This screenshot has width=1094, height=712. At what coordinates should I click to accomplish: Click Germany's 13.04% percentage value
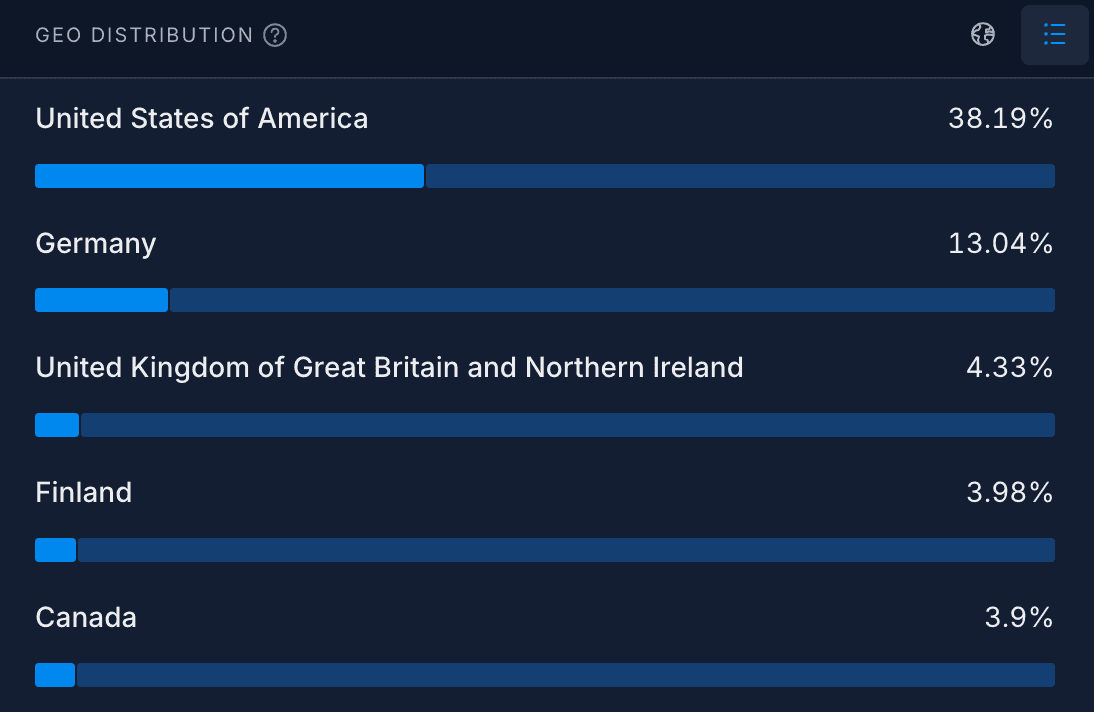point(1000,244)
